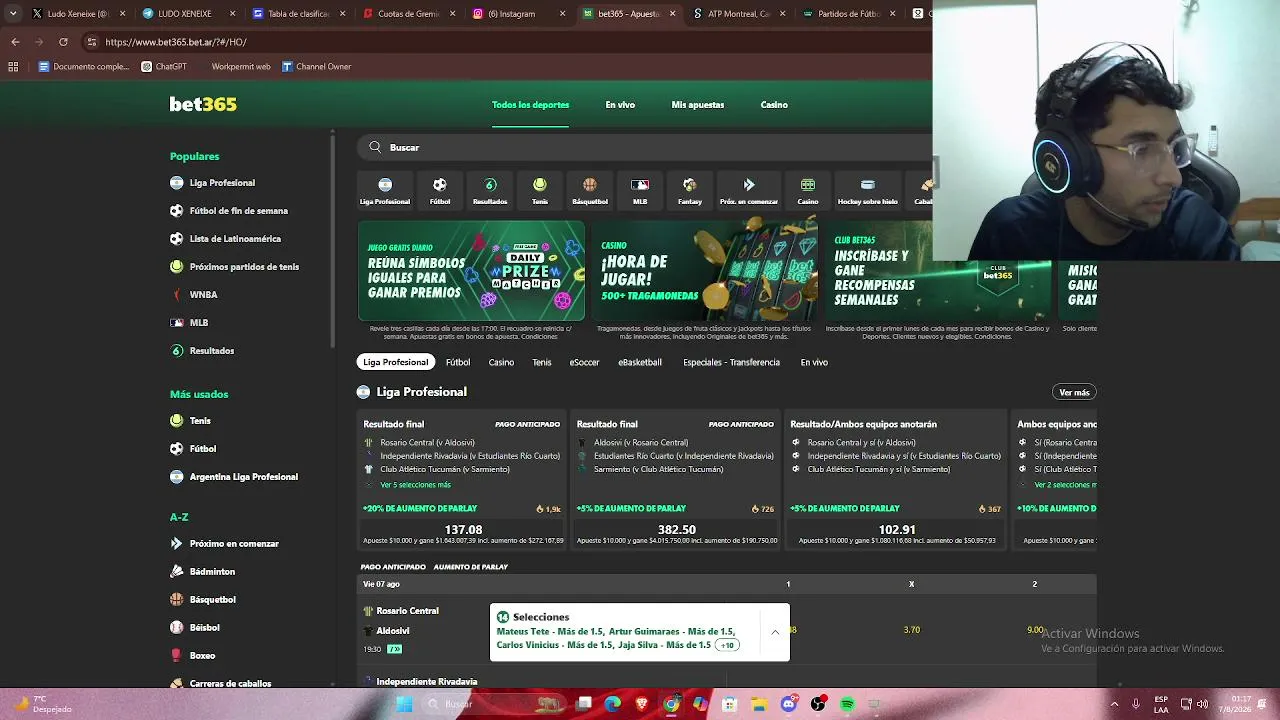Select the Especiales - Transferencia filter tab

731,362
